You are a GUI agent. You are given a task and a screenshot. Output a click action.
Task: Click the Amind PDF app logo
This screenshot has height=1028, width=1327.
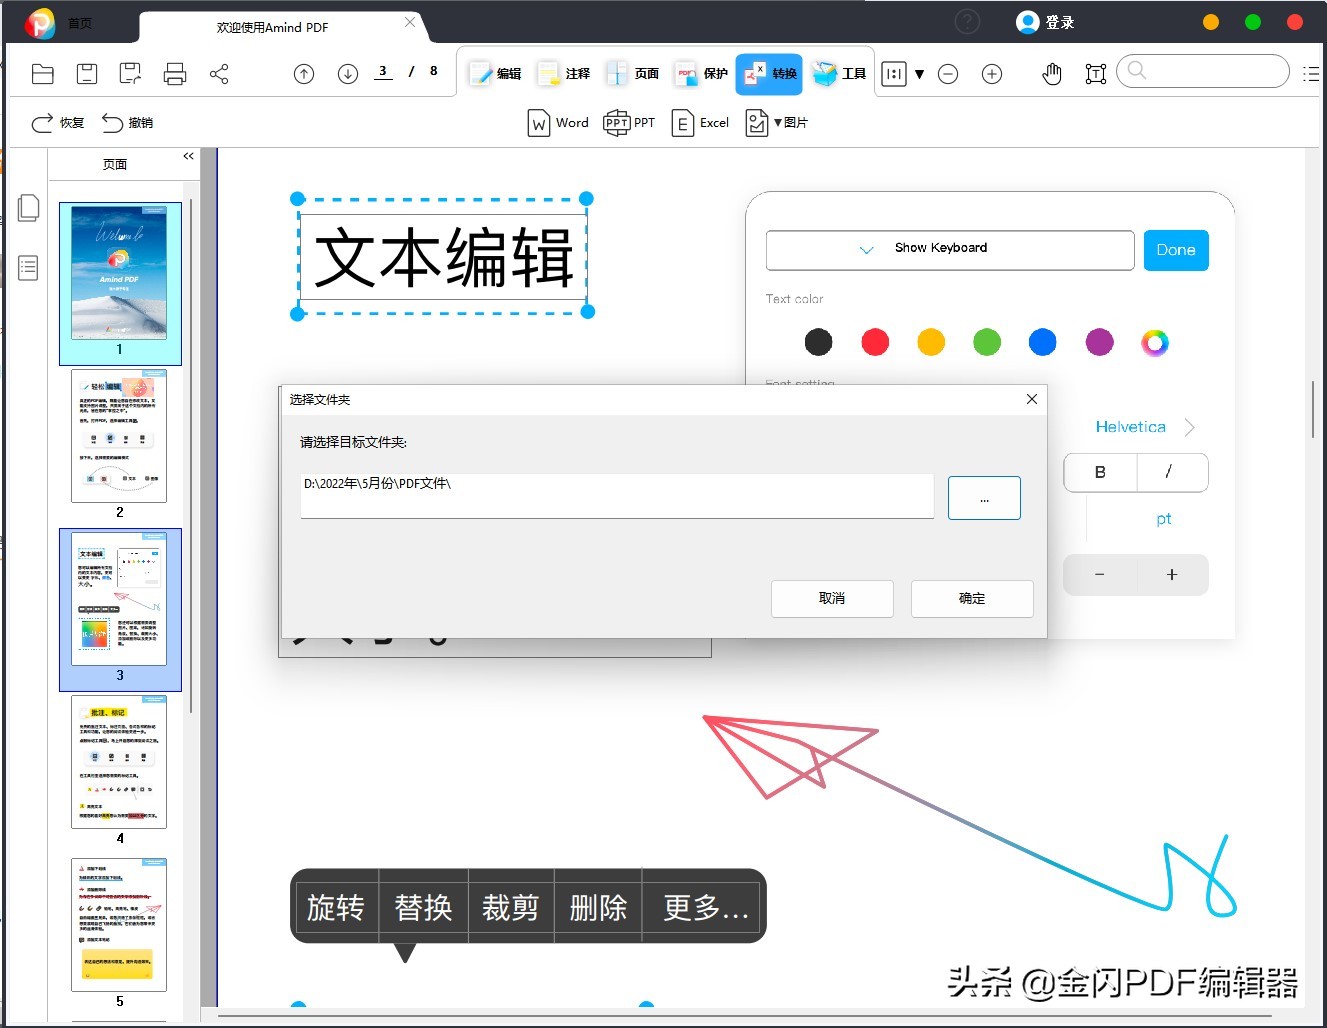click(x=40, y=23)
